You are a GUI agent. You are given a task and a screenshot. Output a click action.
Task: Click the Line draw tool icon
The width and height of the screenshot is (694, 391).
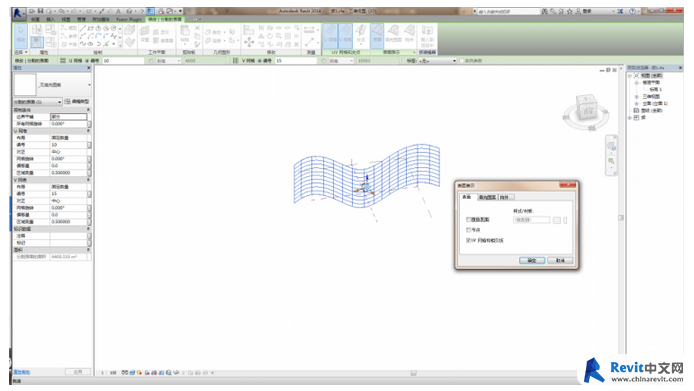click(83, 28)
